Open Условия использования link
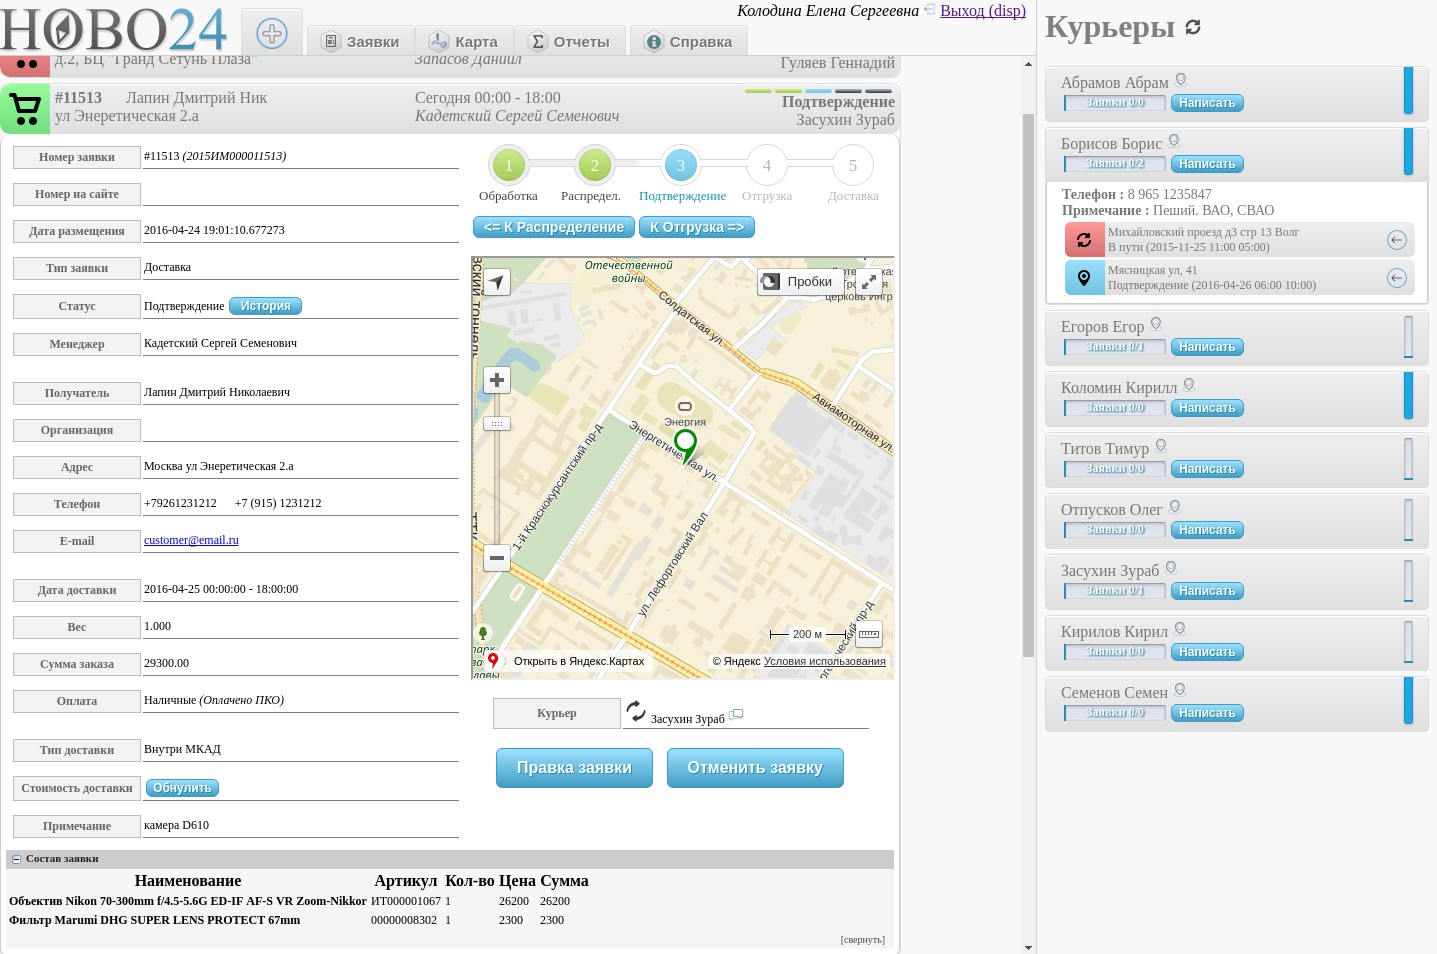The width and height of the screenshot is (1437, 954). point(825,661)
